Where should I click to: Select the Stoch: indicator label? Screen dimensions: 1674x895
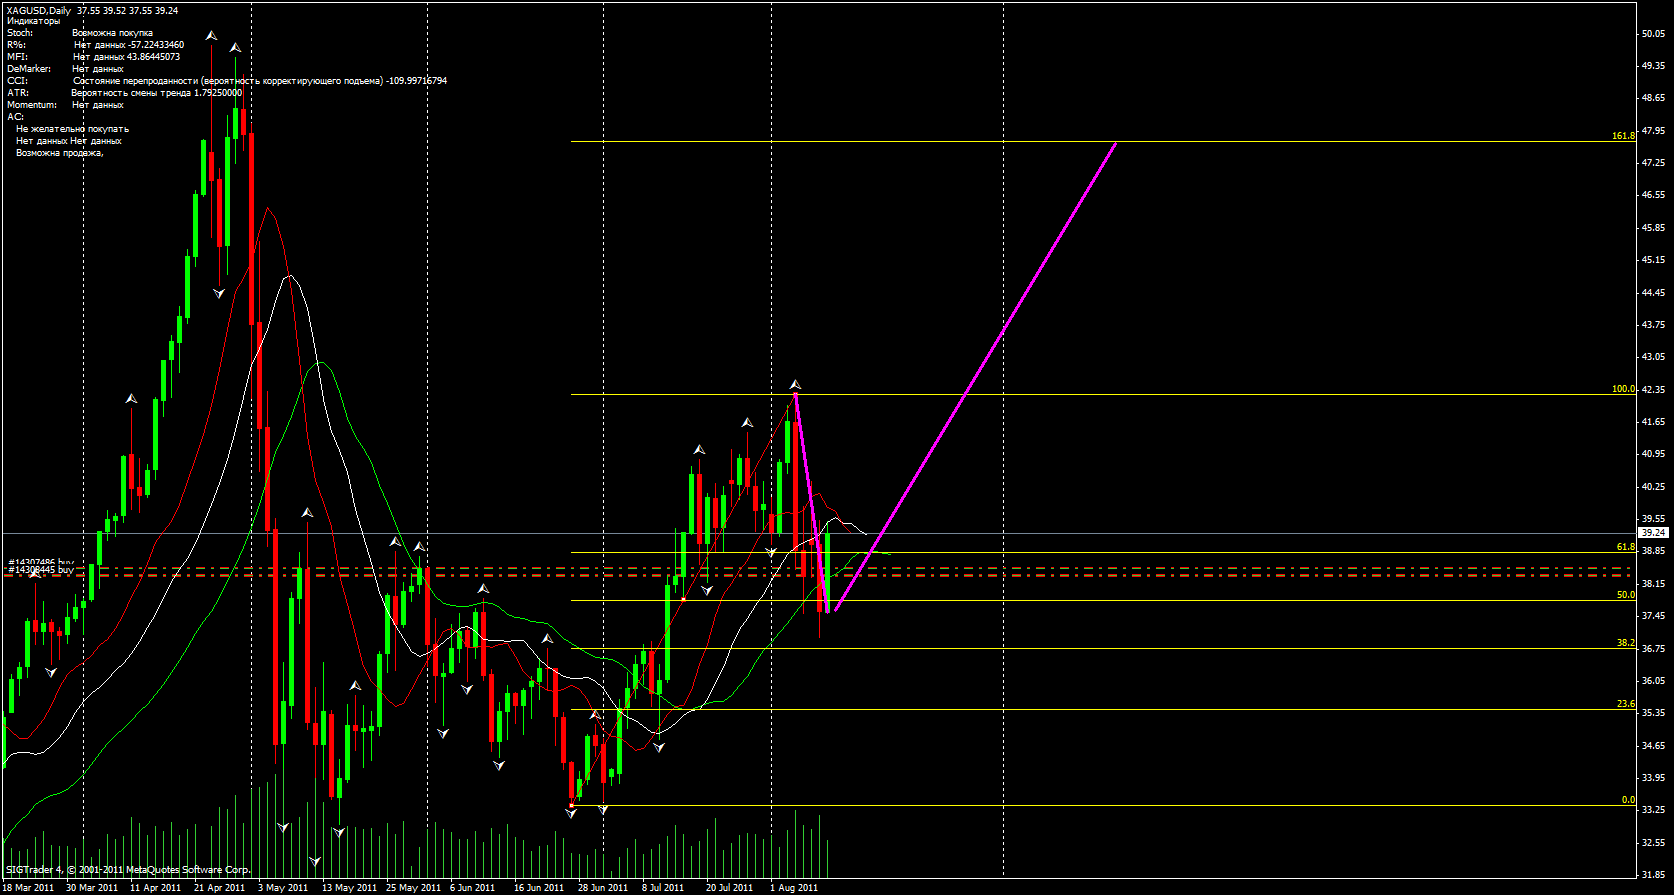[20, 33]
